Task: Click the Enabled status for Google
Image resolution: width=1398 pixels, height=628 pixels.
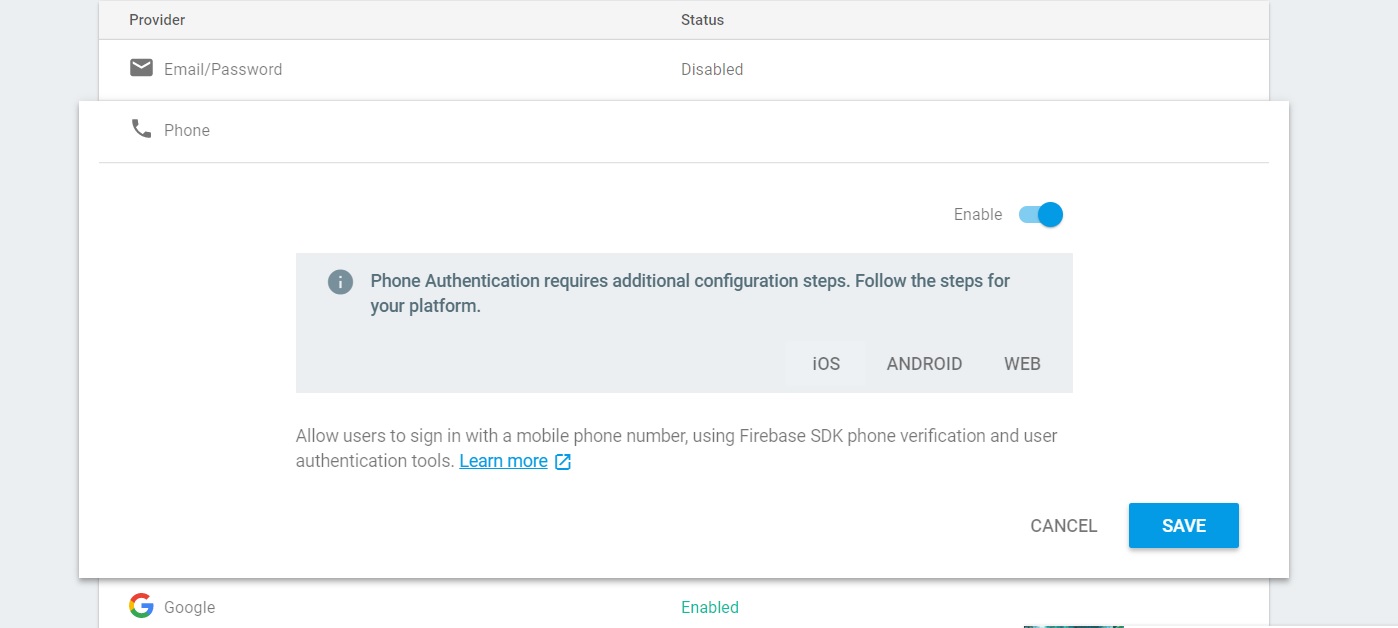Action: tap(709, 607)
